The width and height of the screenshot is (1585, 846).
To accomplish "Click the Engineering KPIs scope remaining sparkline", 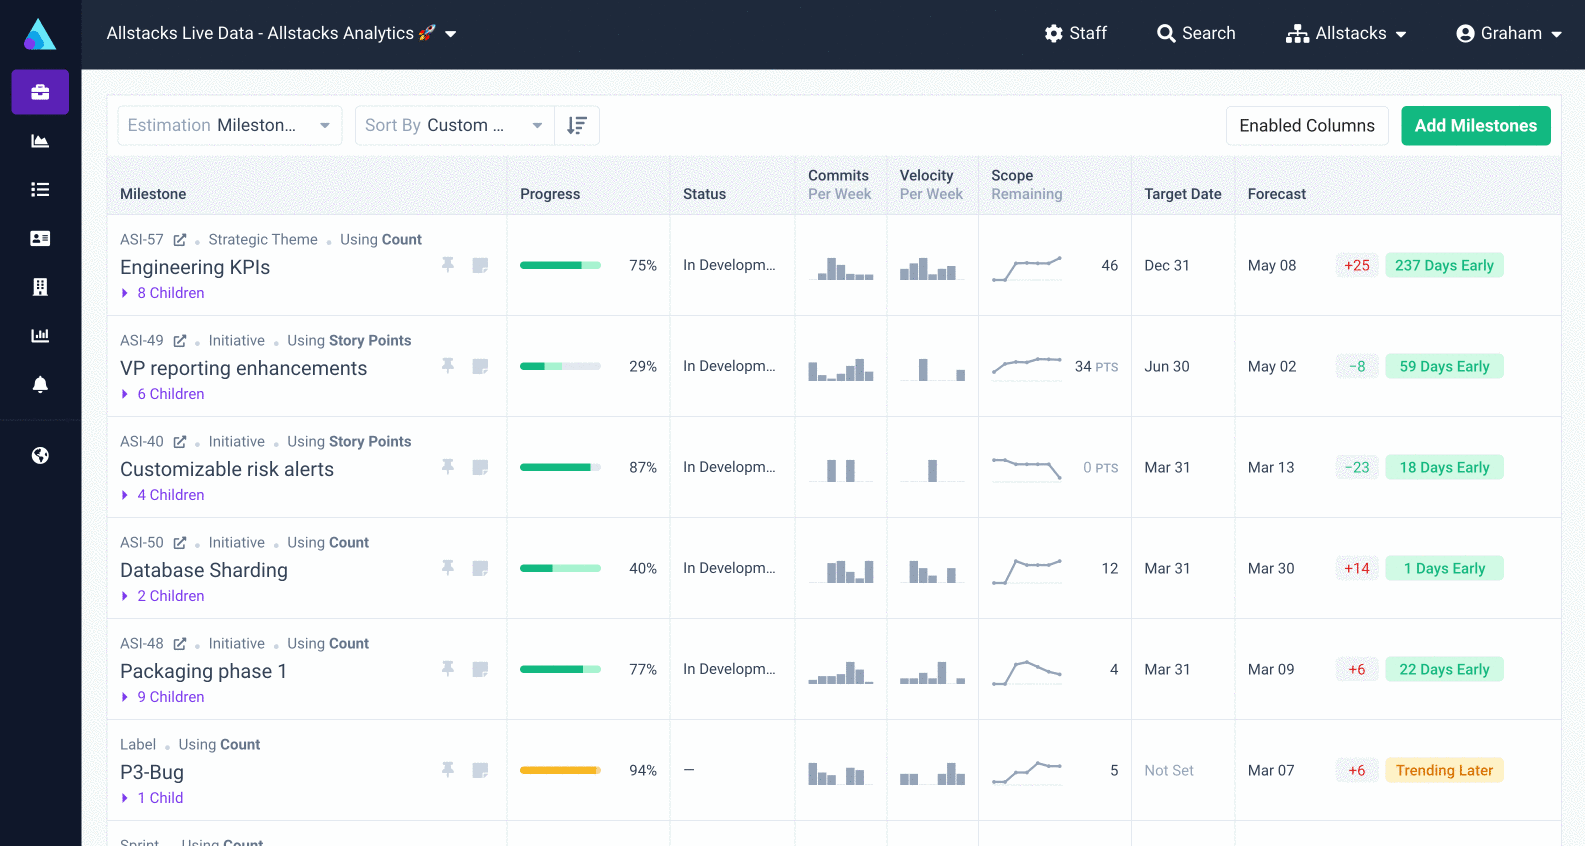I will click(1027, 268).
